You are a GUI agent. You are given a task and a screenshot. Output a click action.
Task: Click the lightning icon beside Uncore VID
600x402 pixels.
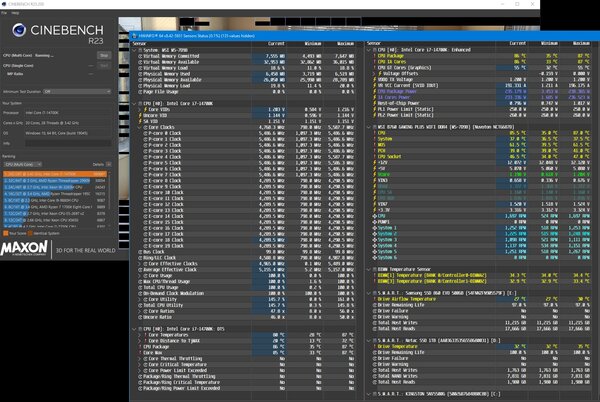coord(140,115)
